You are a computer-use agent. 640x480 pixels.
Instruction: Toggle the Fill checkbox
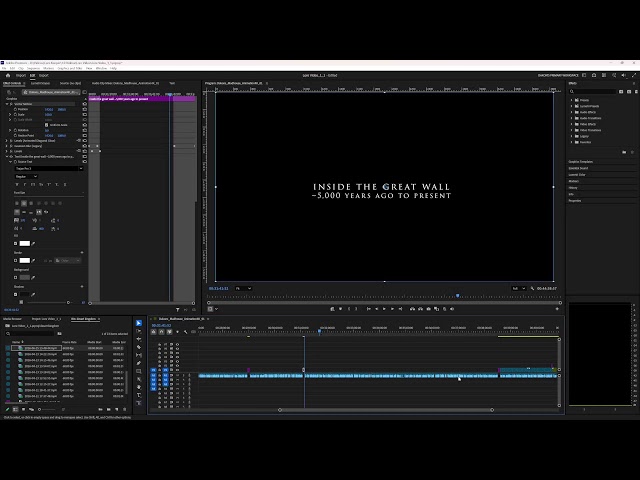point(16,244)
